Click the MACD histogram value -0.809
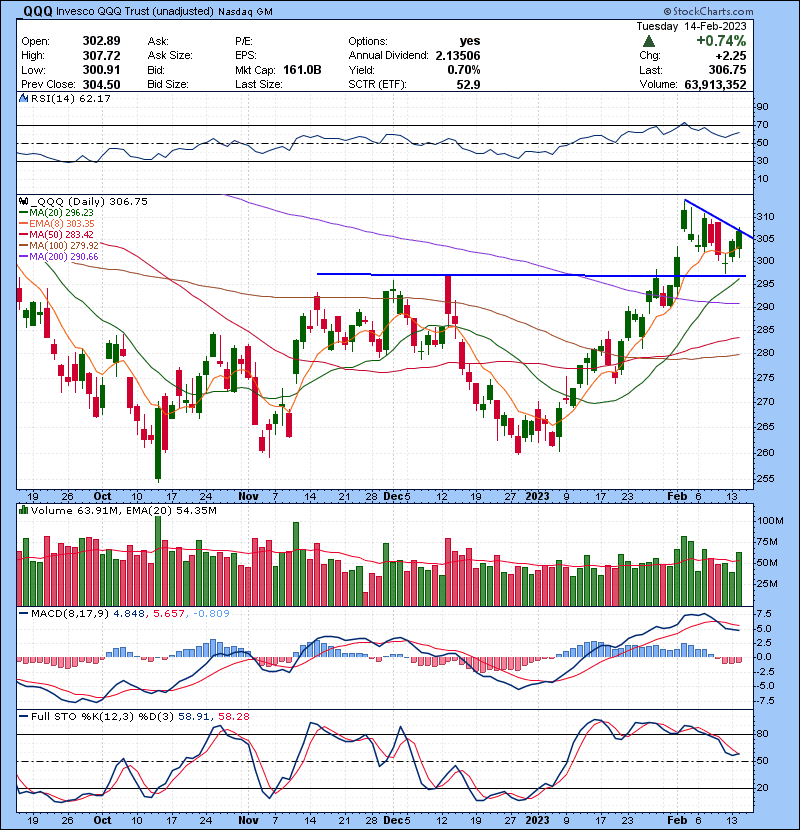The width and height of the screenshot is (800, 830). point(211,614)
